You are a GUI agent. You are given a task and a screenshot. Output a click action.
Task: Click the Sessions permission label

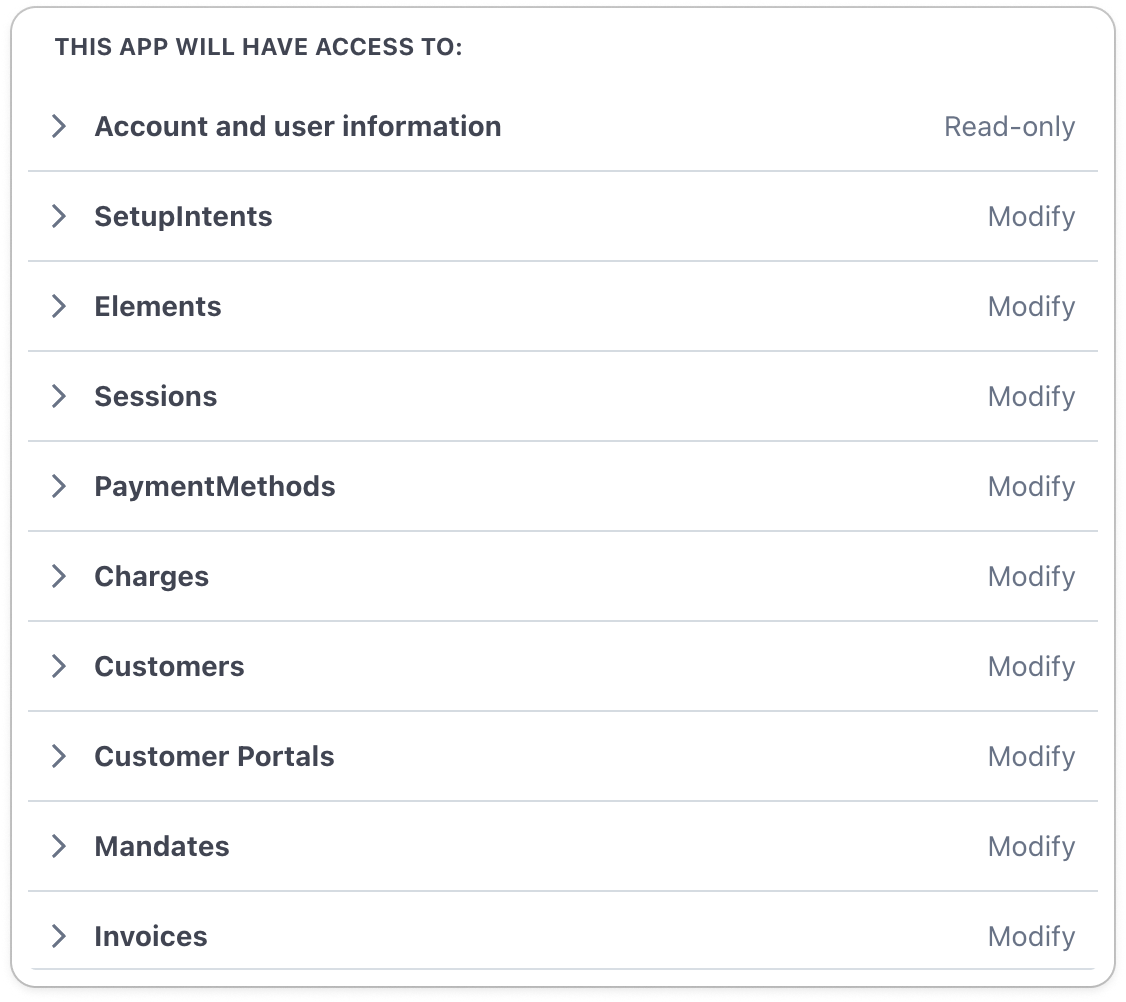[x=155, y=397]
